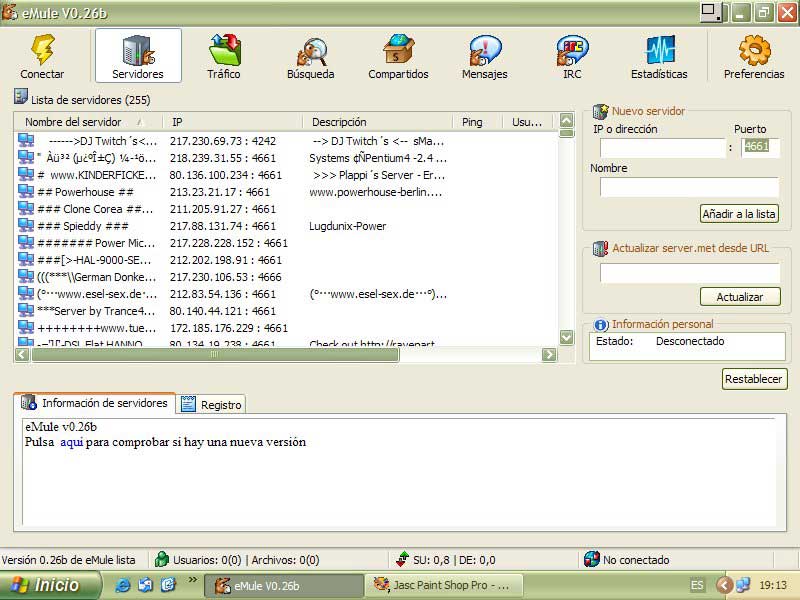Expand the quick launch chevron
This screenshot has height=600, width=800.
click(x=192, y=580)
